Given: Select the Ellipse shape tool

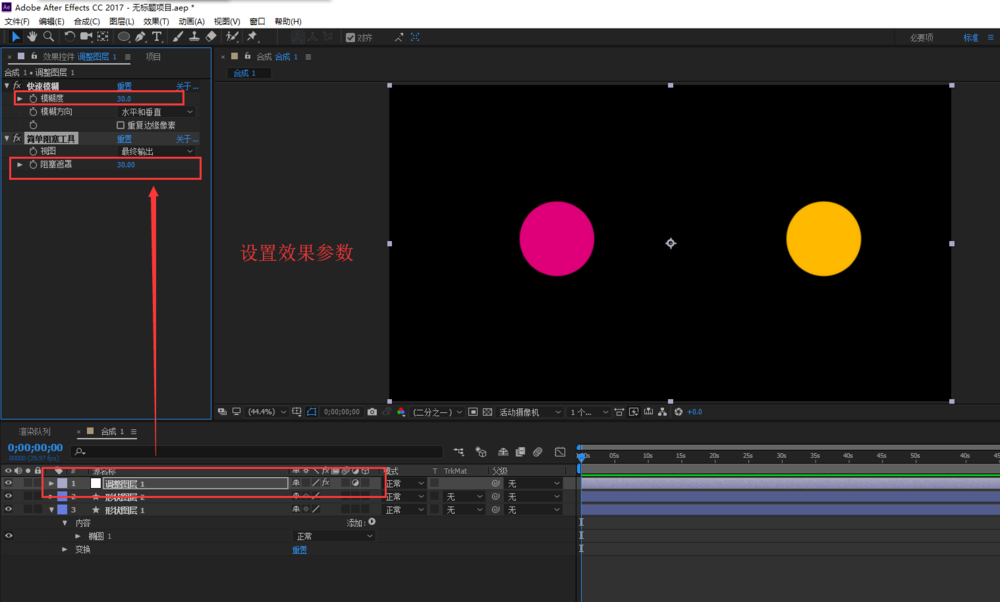Looking at the screenshot, I should point(124,37).
